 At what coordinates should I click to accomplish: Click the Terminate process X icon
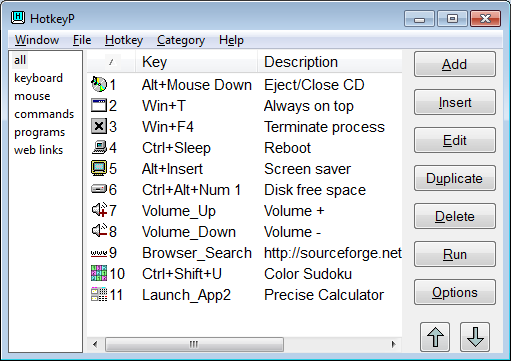[99, 126]
